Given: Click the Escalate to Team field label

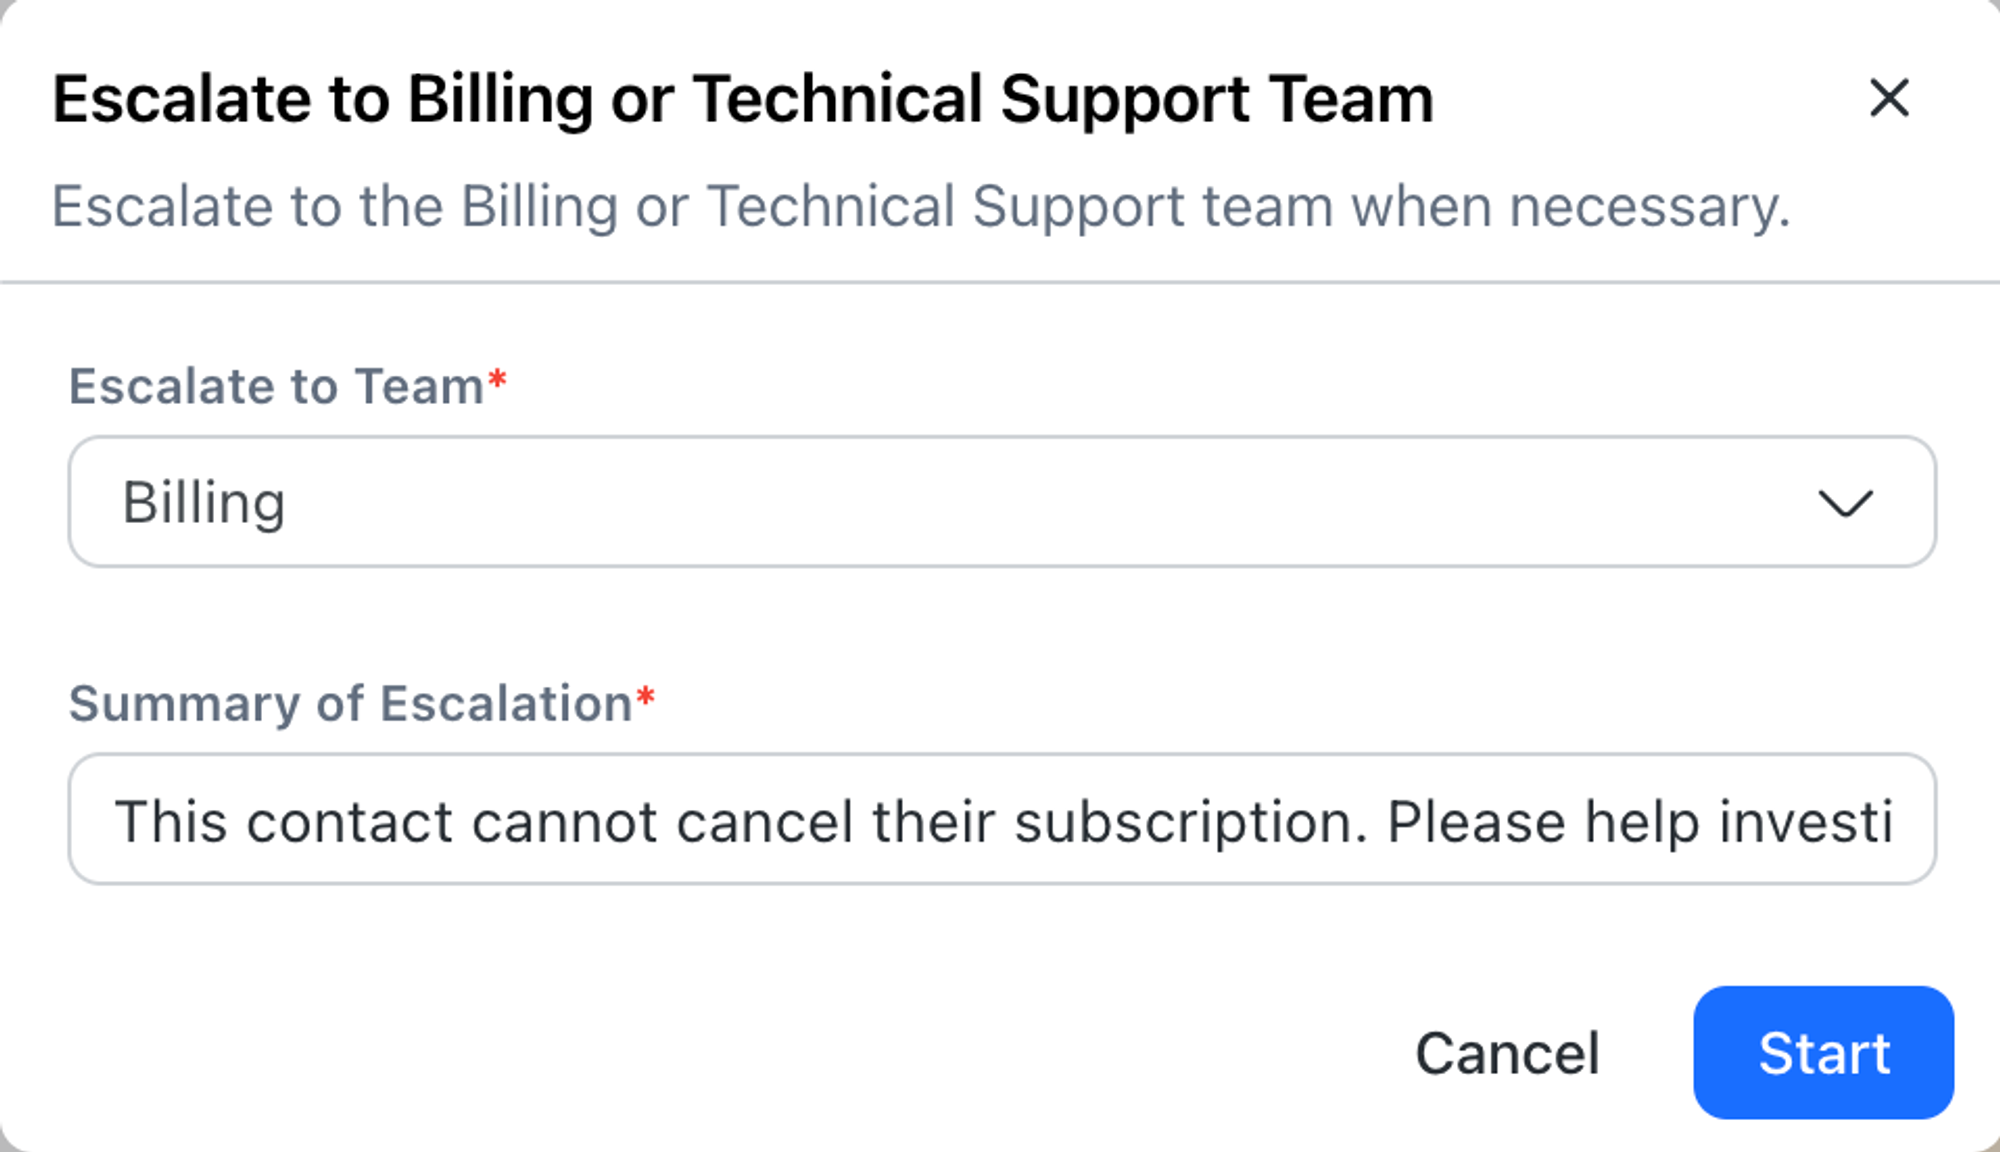Looking at the screenshot, I should pos(276,387).
